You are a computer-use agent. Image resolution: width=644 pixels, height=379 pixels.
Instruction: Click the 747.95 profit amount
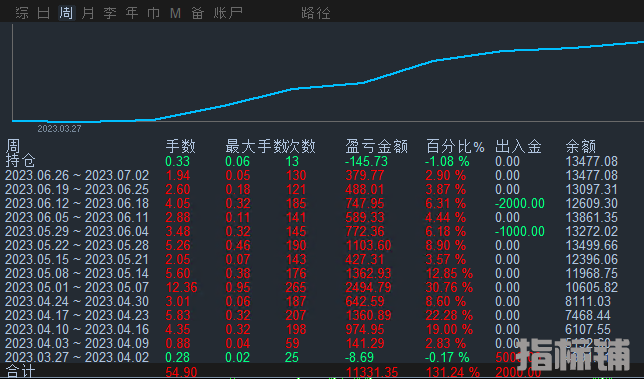coord(365,204)
